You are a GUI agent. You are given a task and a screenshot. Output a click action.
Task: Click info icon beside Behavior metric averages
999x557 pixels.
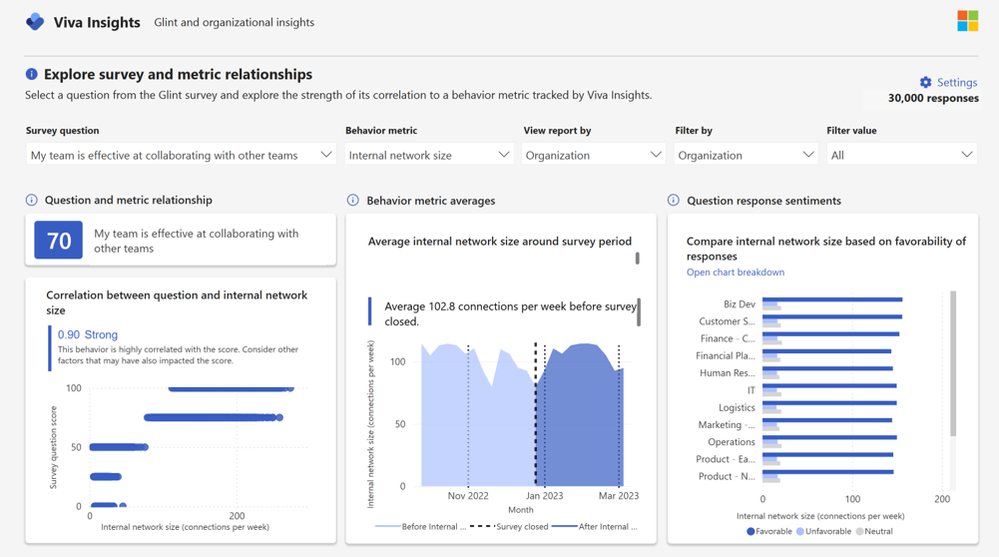pyautogui.click(x=352, y=200)
